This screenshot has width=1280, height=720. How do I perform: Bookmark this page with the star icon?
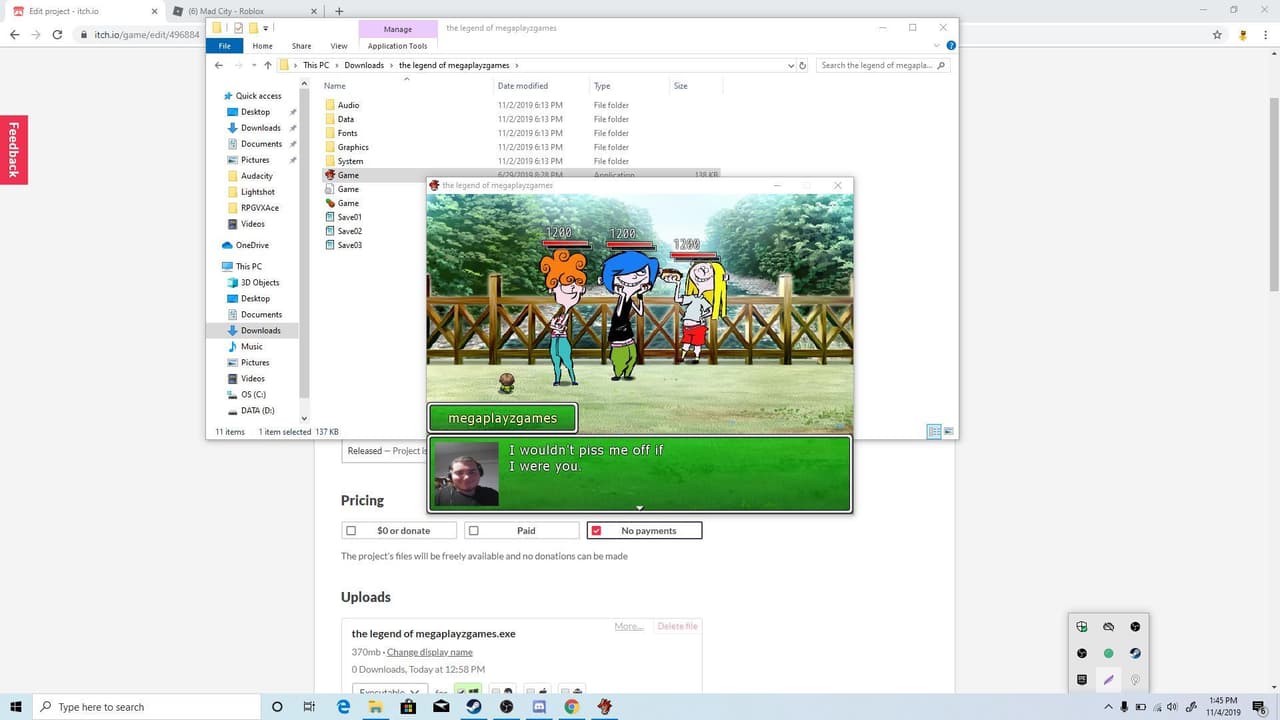point(1217,34)
